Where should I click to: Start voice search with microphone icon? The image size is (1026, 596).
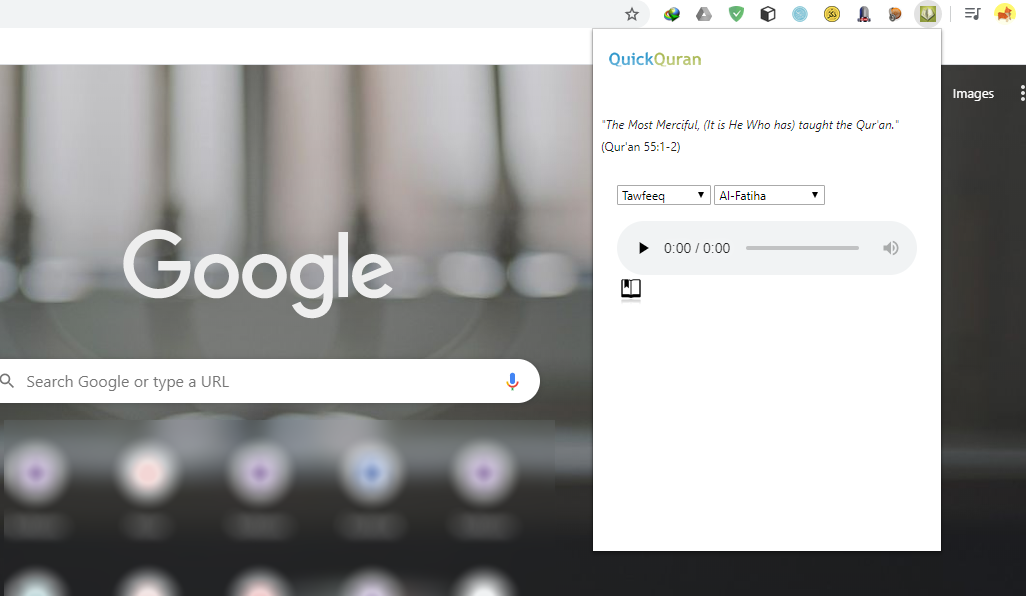(512, 381)
